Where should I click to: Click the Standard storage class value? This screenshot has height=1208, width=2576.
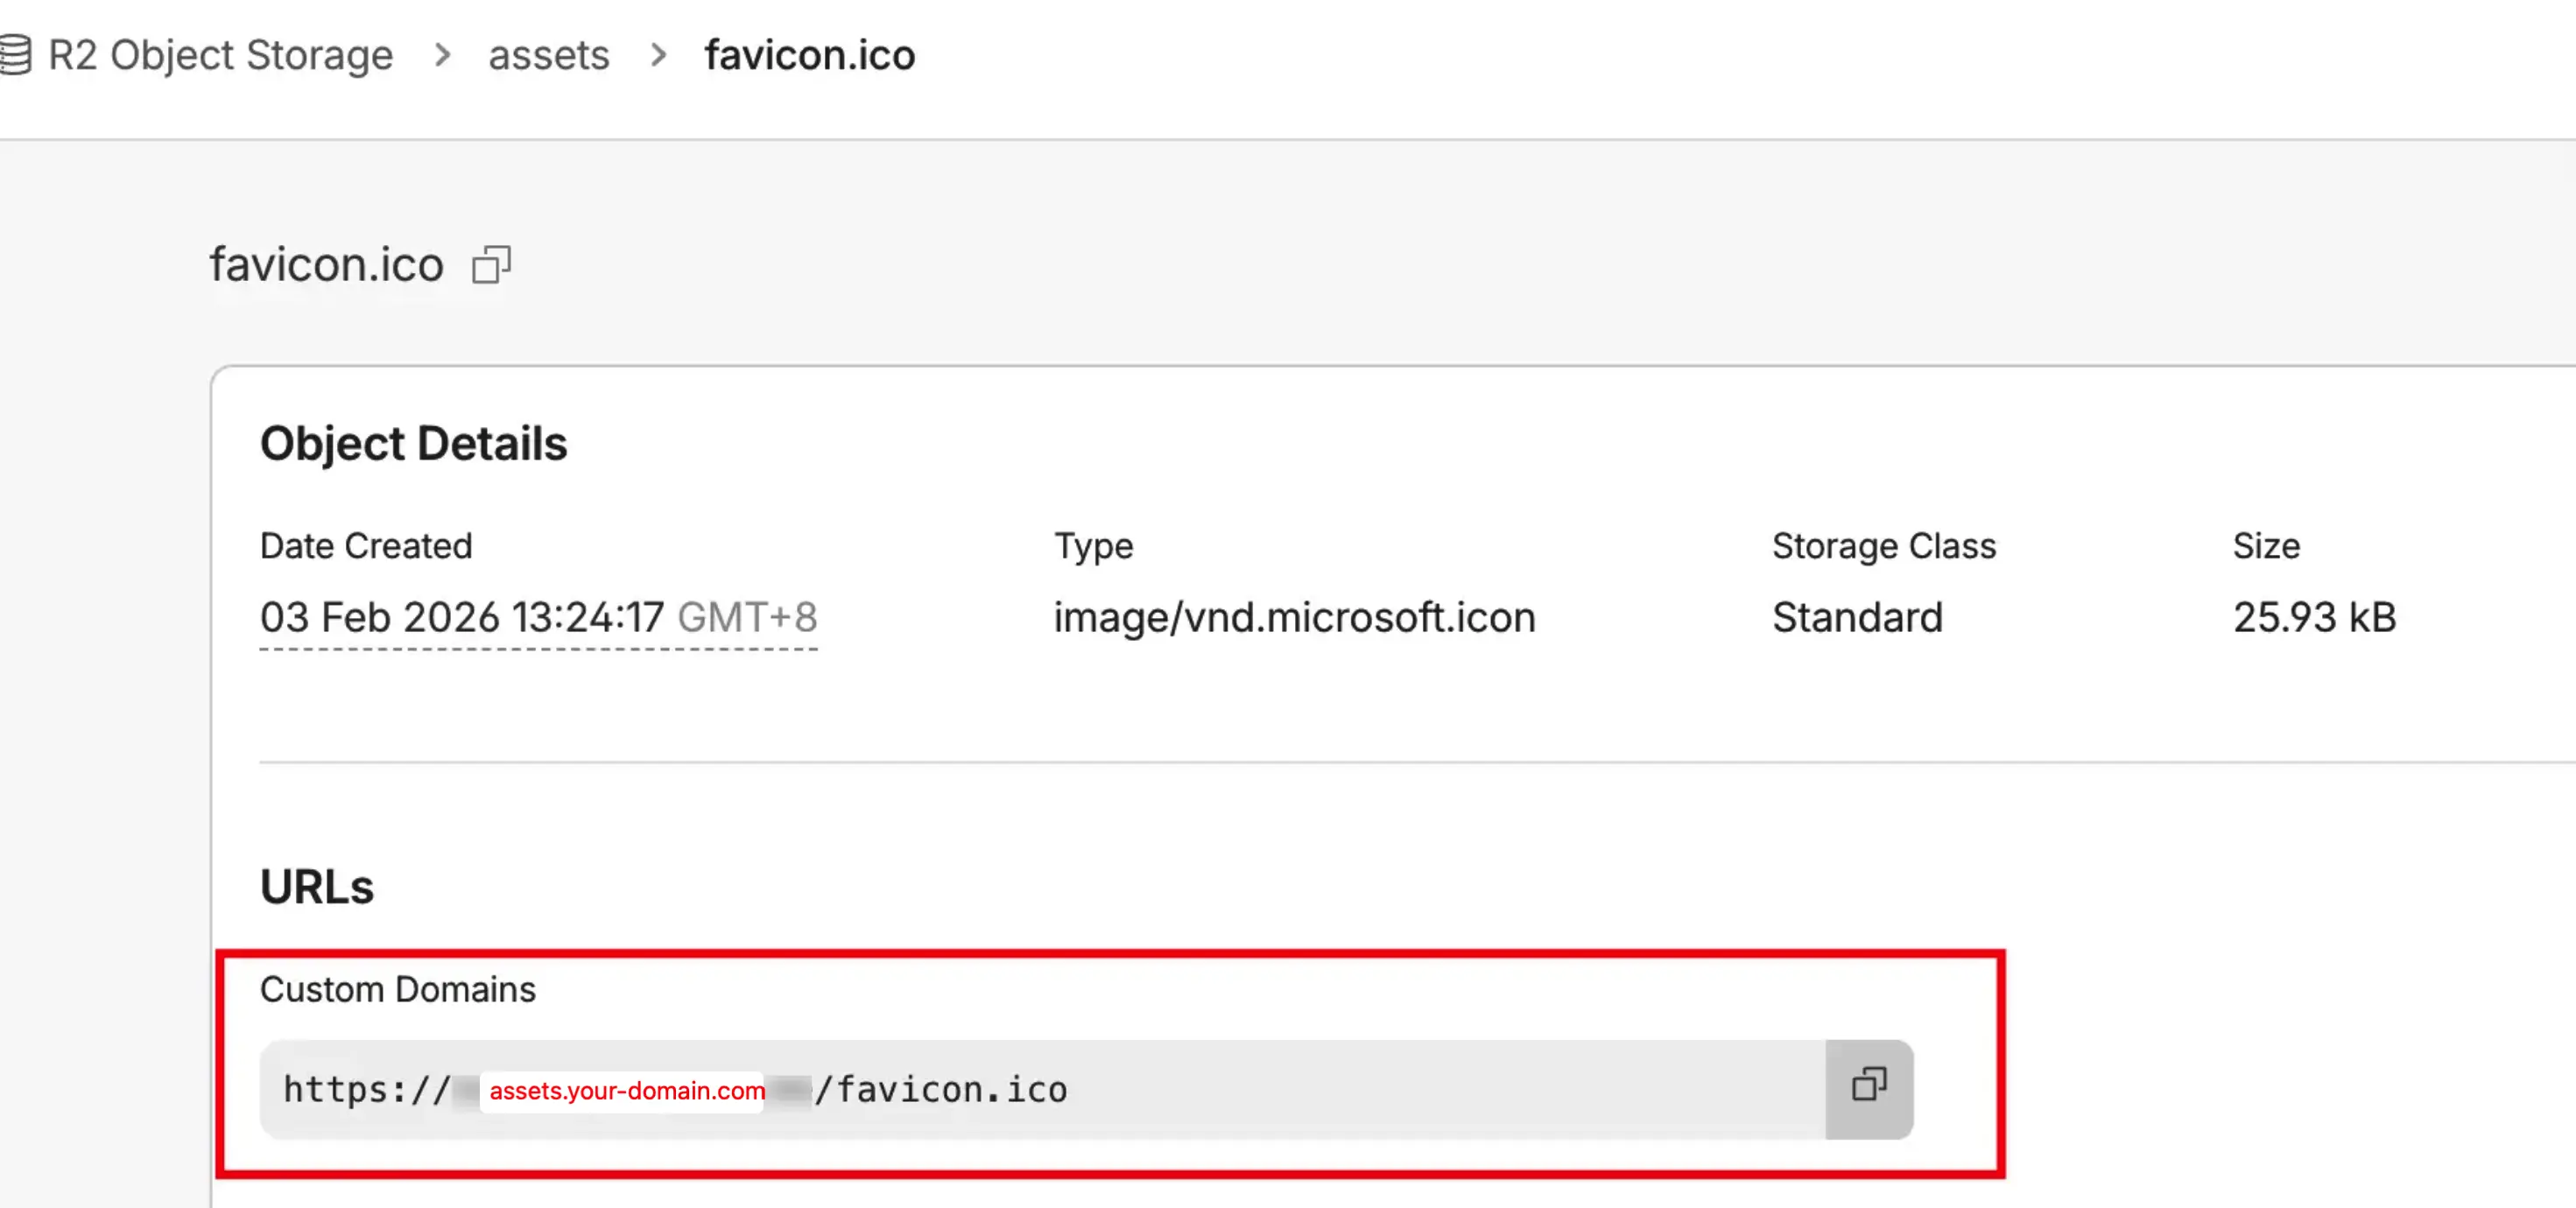pos(1857,617)
